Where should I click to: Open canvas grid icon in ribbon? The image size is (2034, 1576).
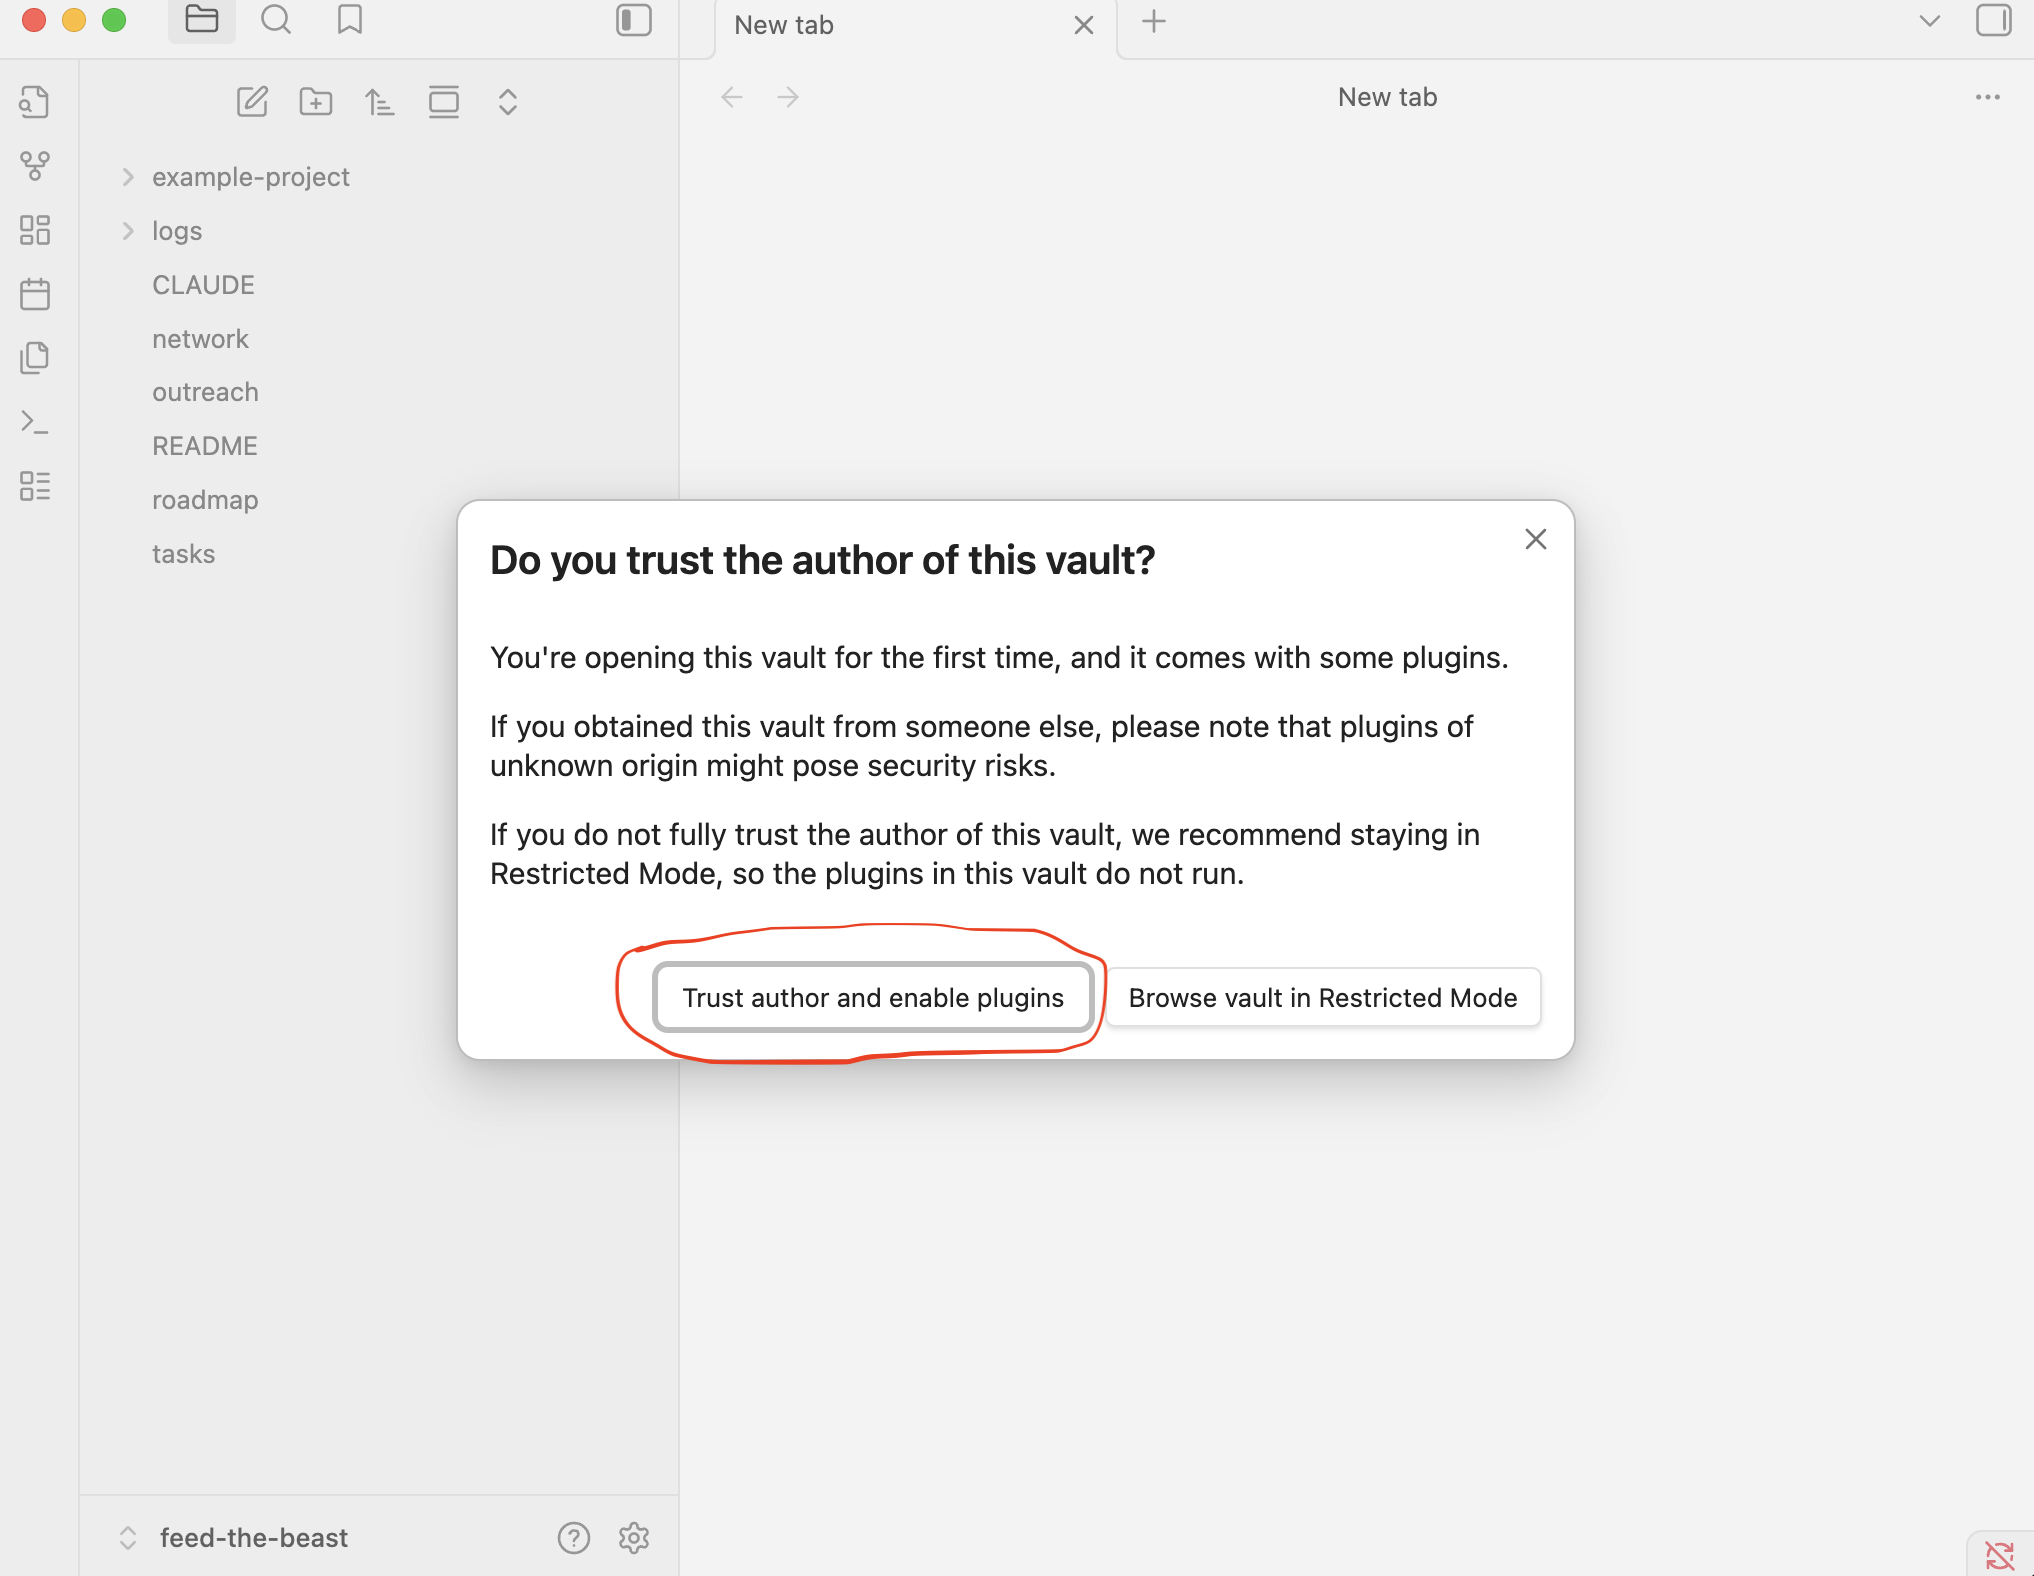click(35, 230)
